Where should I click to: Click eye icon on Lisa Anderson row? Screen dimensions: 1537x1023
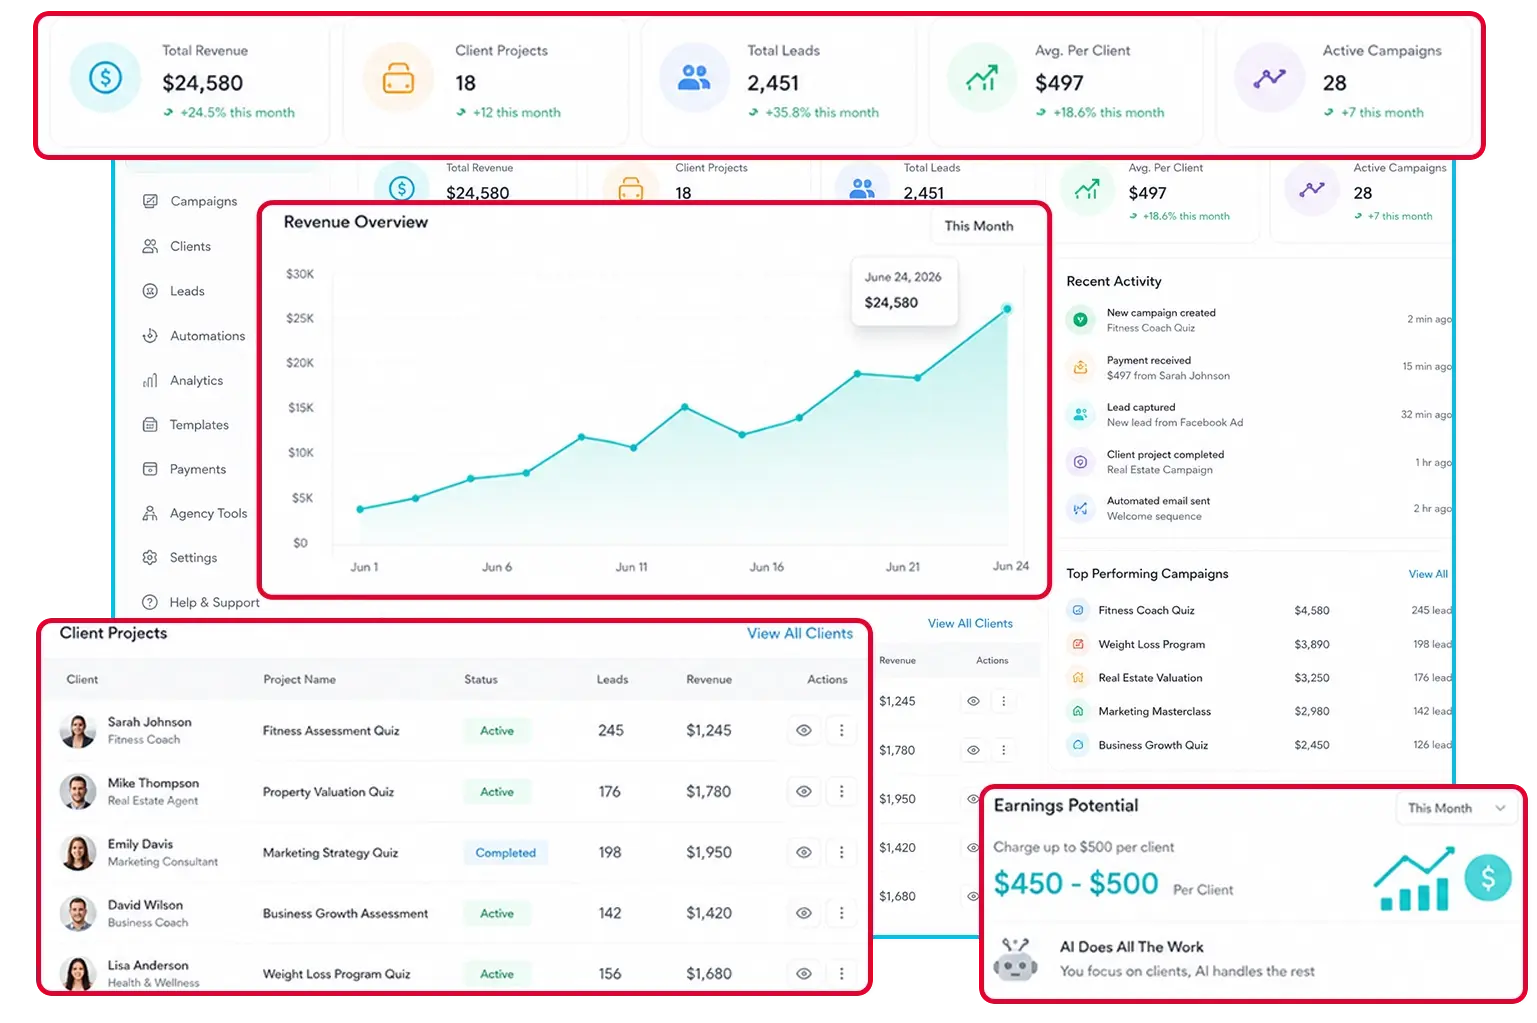point(803,973)
